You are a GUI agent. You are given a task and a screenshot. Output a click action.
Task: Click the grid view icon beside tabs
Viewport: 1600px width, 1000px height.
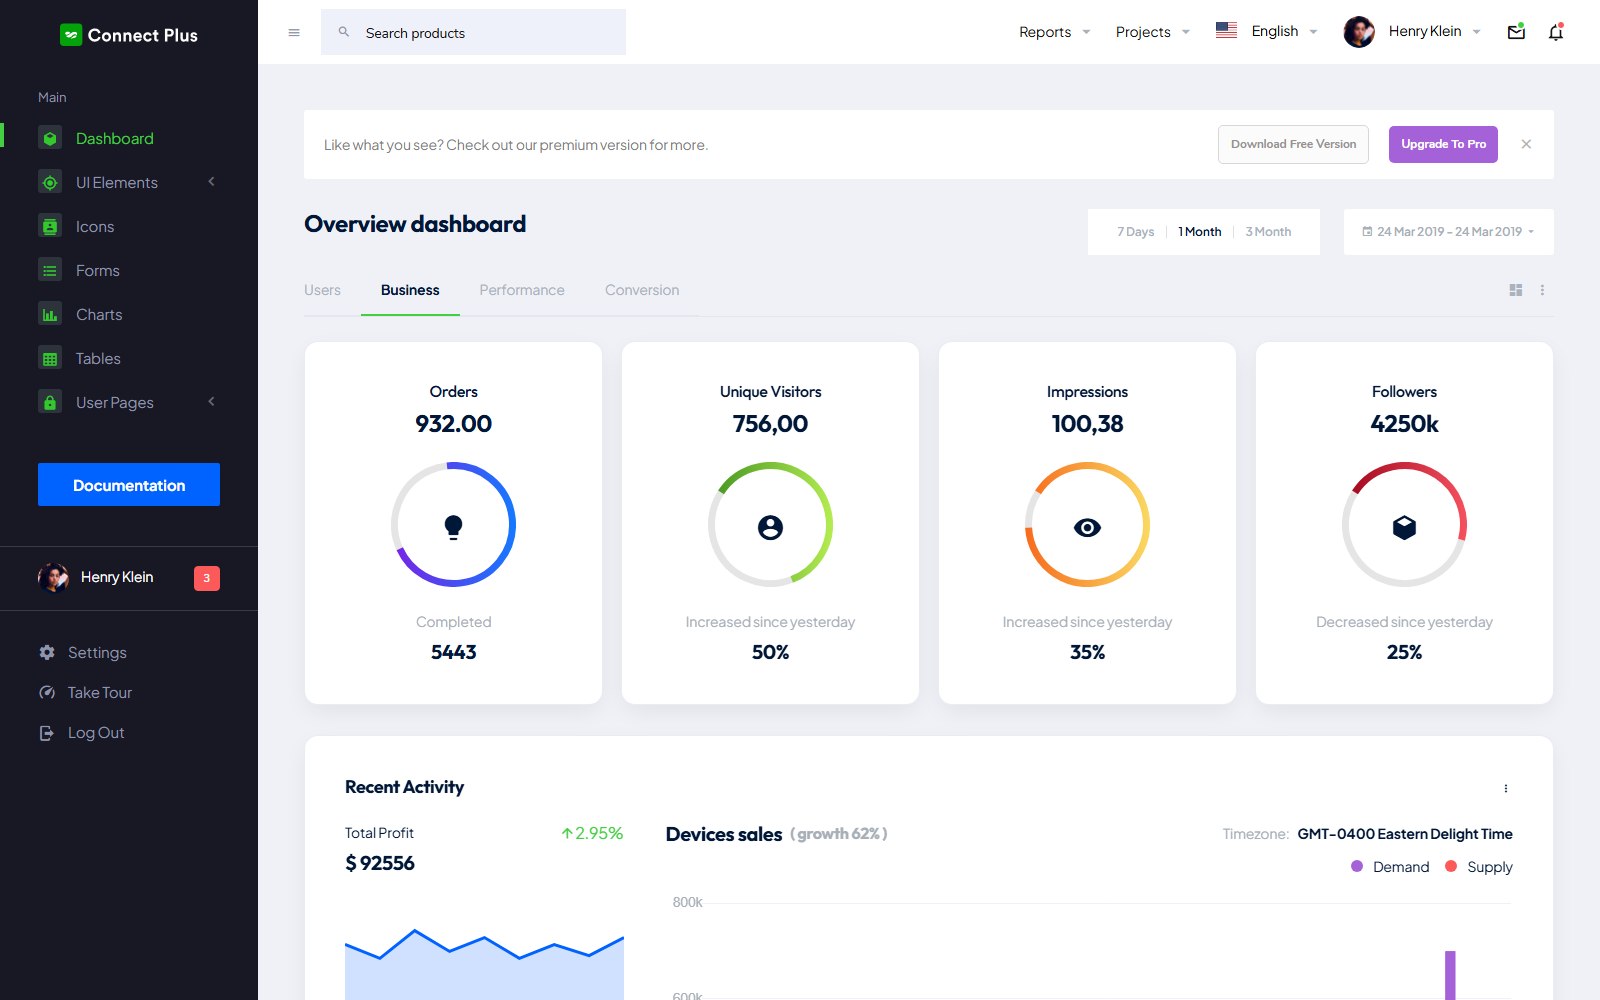[x=1516, y=290]
